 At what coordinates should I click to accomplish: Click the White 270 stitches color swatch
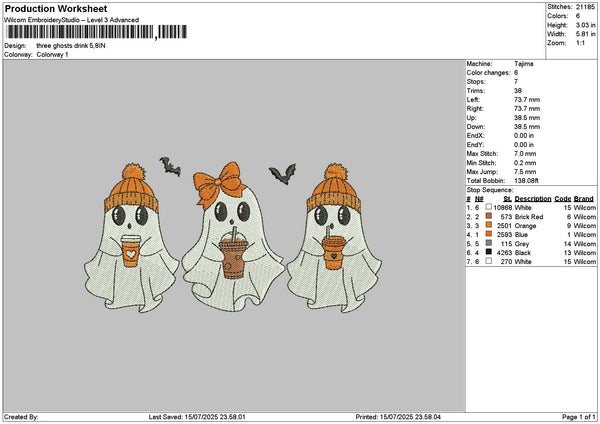click(489, 261)
